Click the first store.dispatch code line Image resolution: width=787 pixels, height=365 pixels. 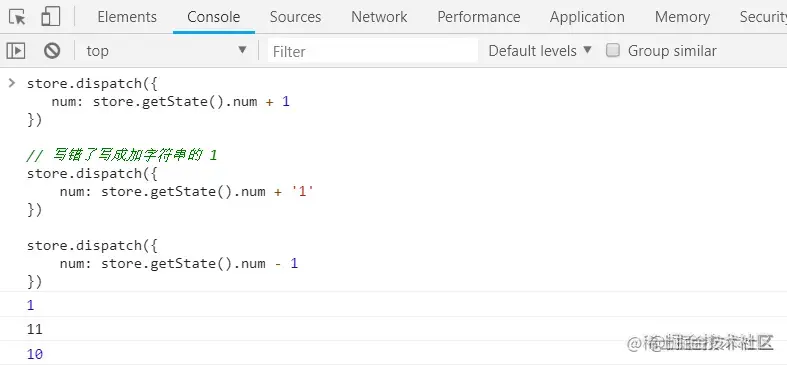[x=92, y=83]
